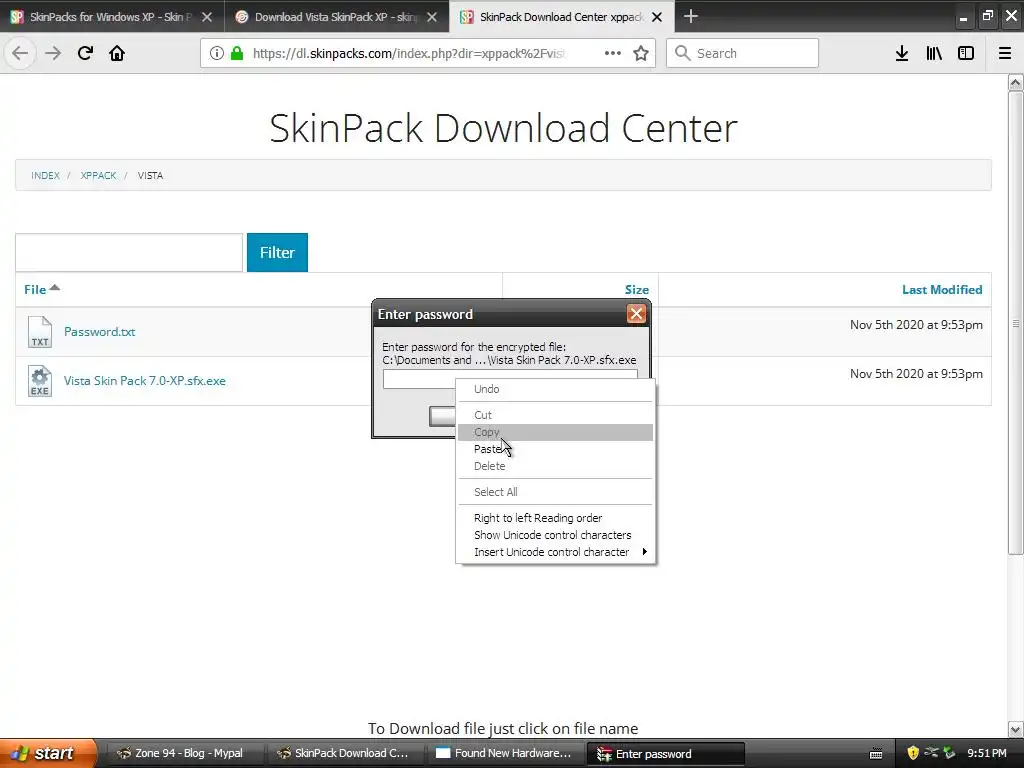Click the keyboard icon in system tray
1024x768 pixels.
876,754
